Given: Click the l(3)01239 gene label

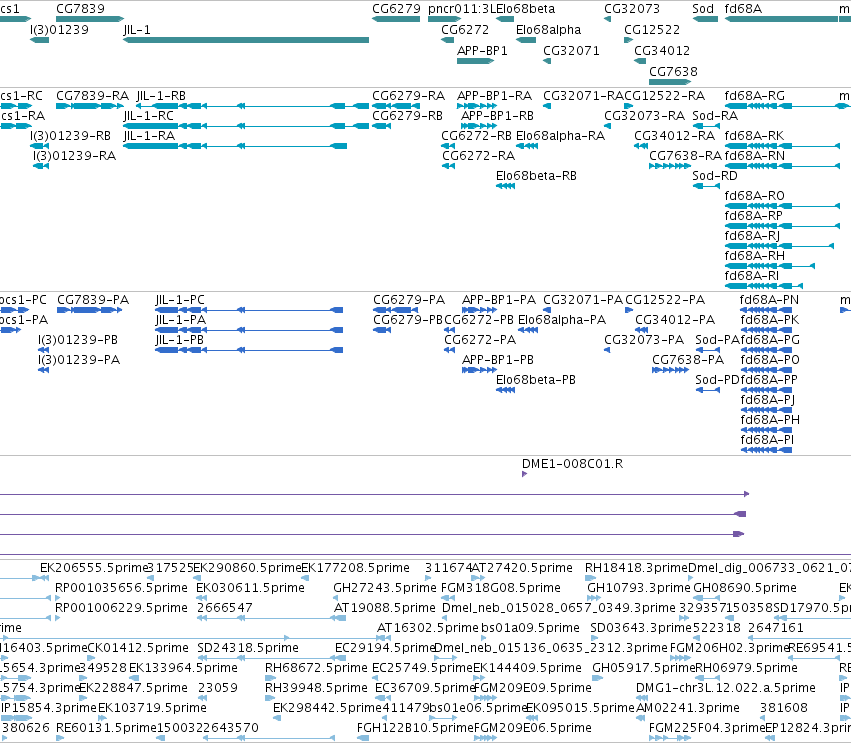Looking at the screenshot, I should click(59, 29).
